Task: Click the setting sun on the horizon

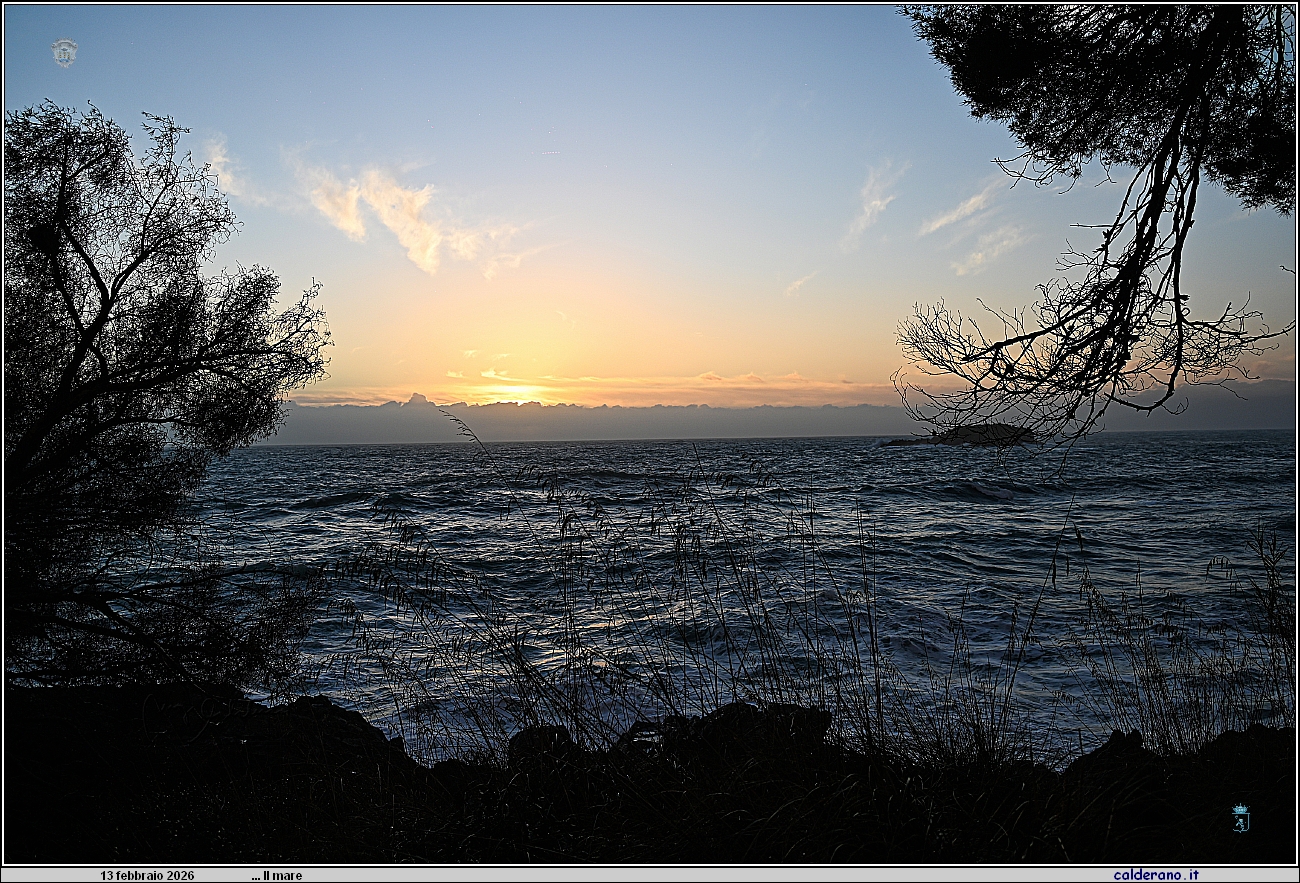Action: pos(515,393)
